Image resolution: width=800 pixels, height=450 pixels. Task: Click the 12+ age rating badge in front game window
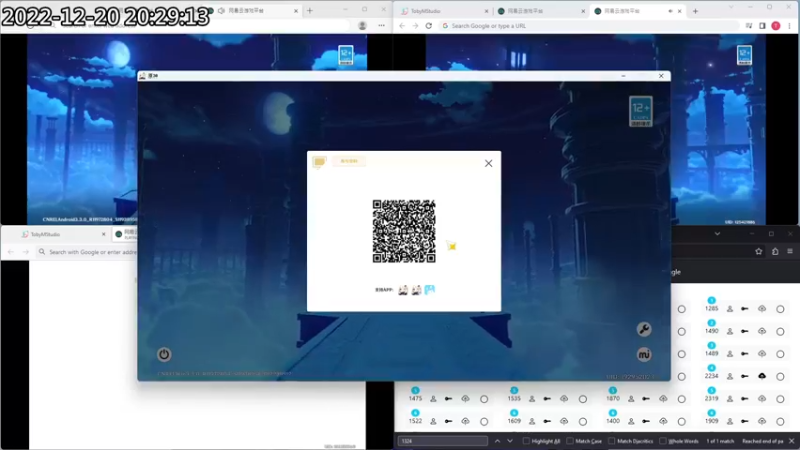pos(641,111)
